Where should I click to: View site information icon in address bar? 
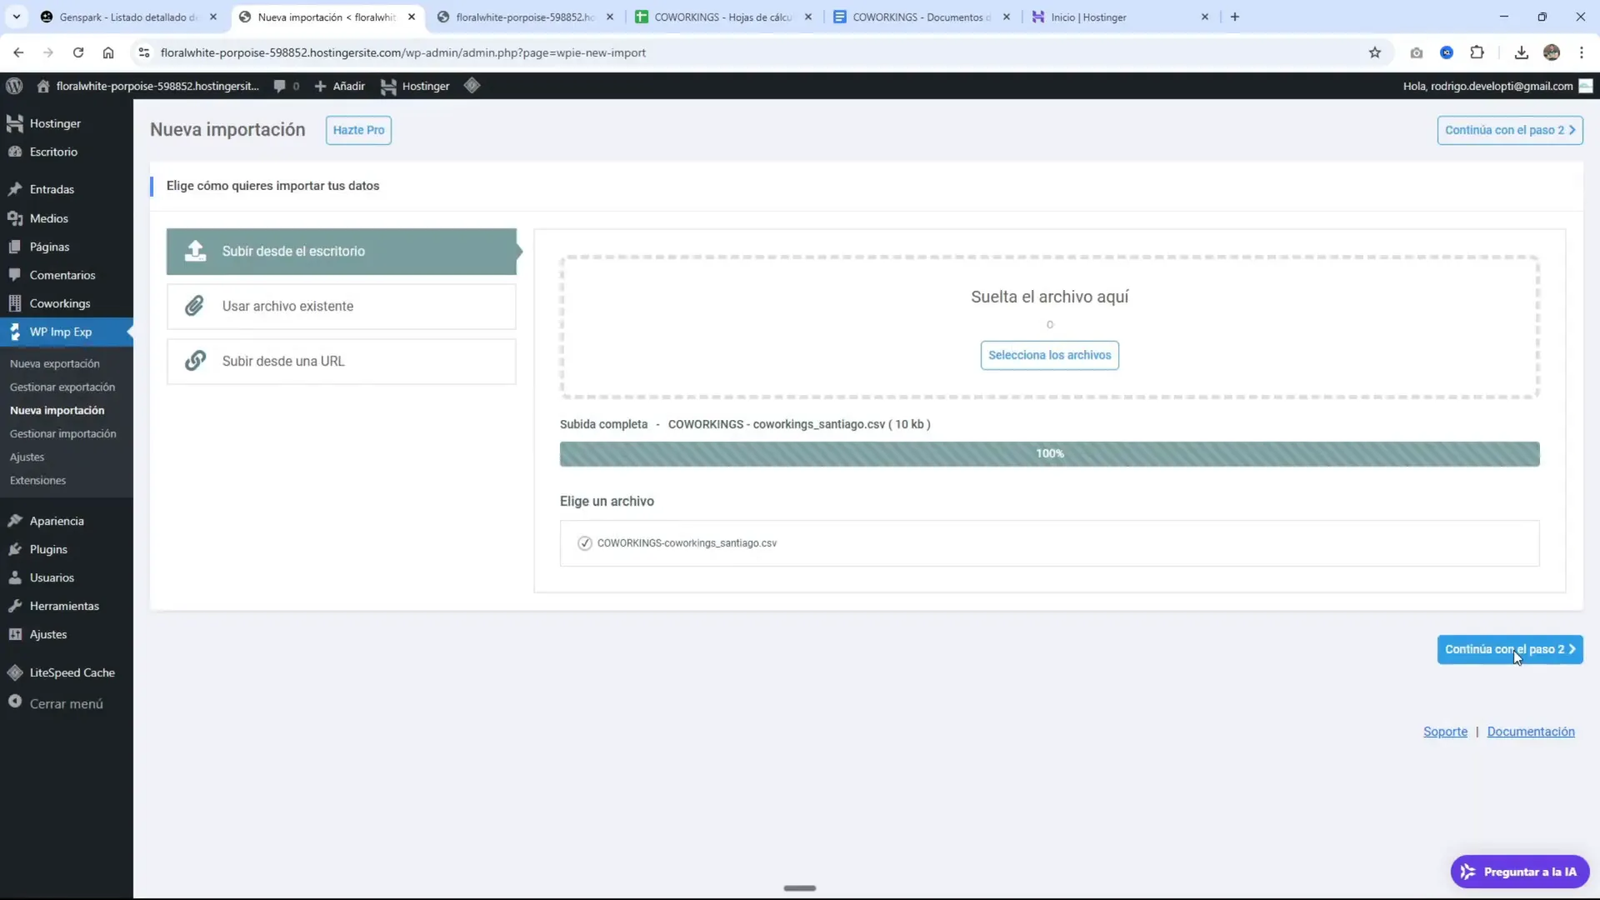144,53
